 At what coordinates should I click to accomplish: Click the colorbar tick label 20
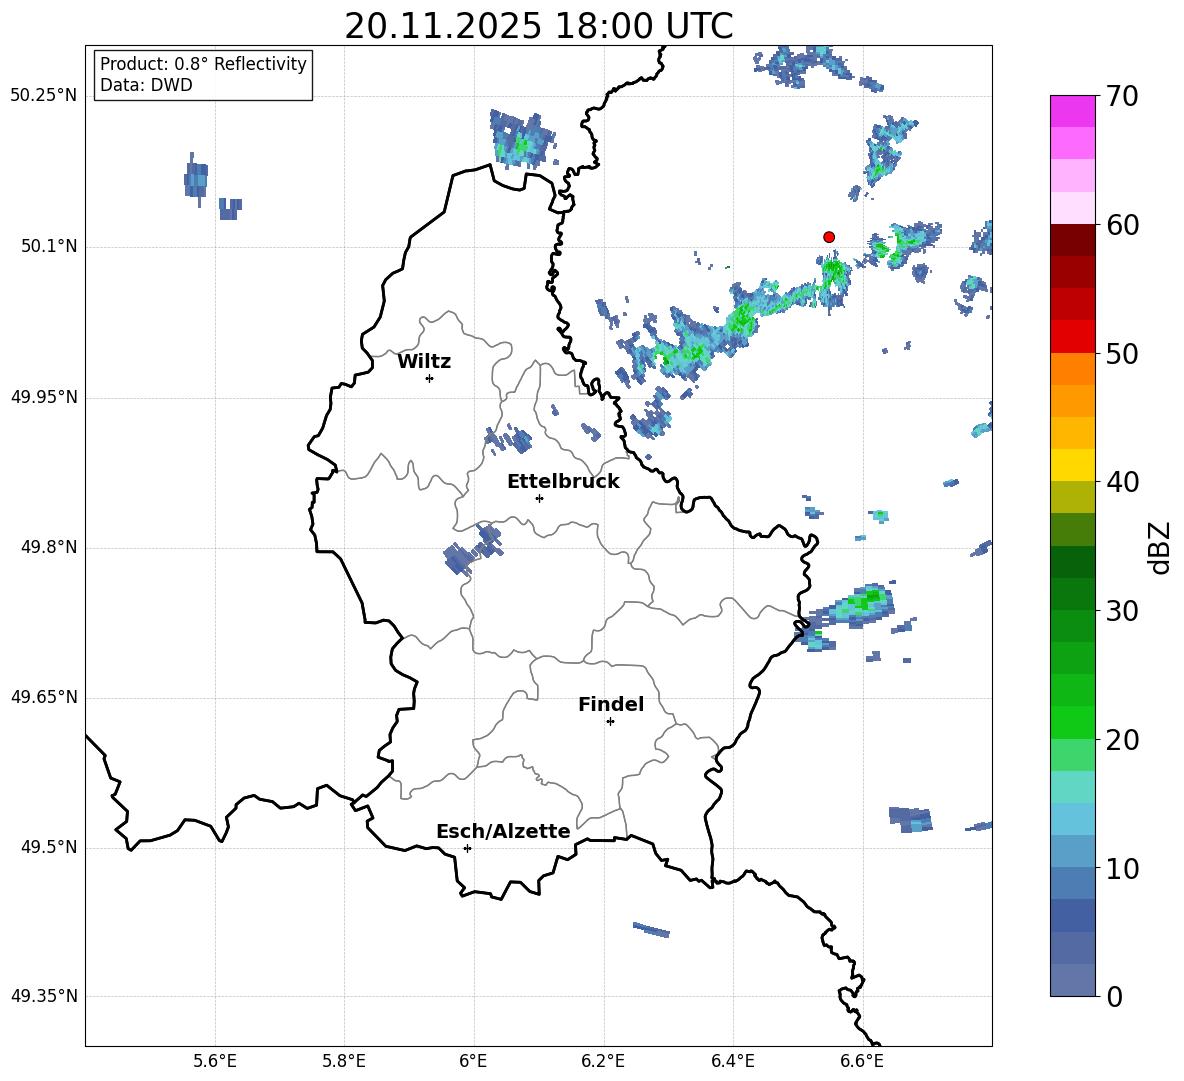(1123, 740)
